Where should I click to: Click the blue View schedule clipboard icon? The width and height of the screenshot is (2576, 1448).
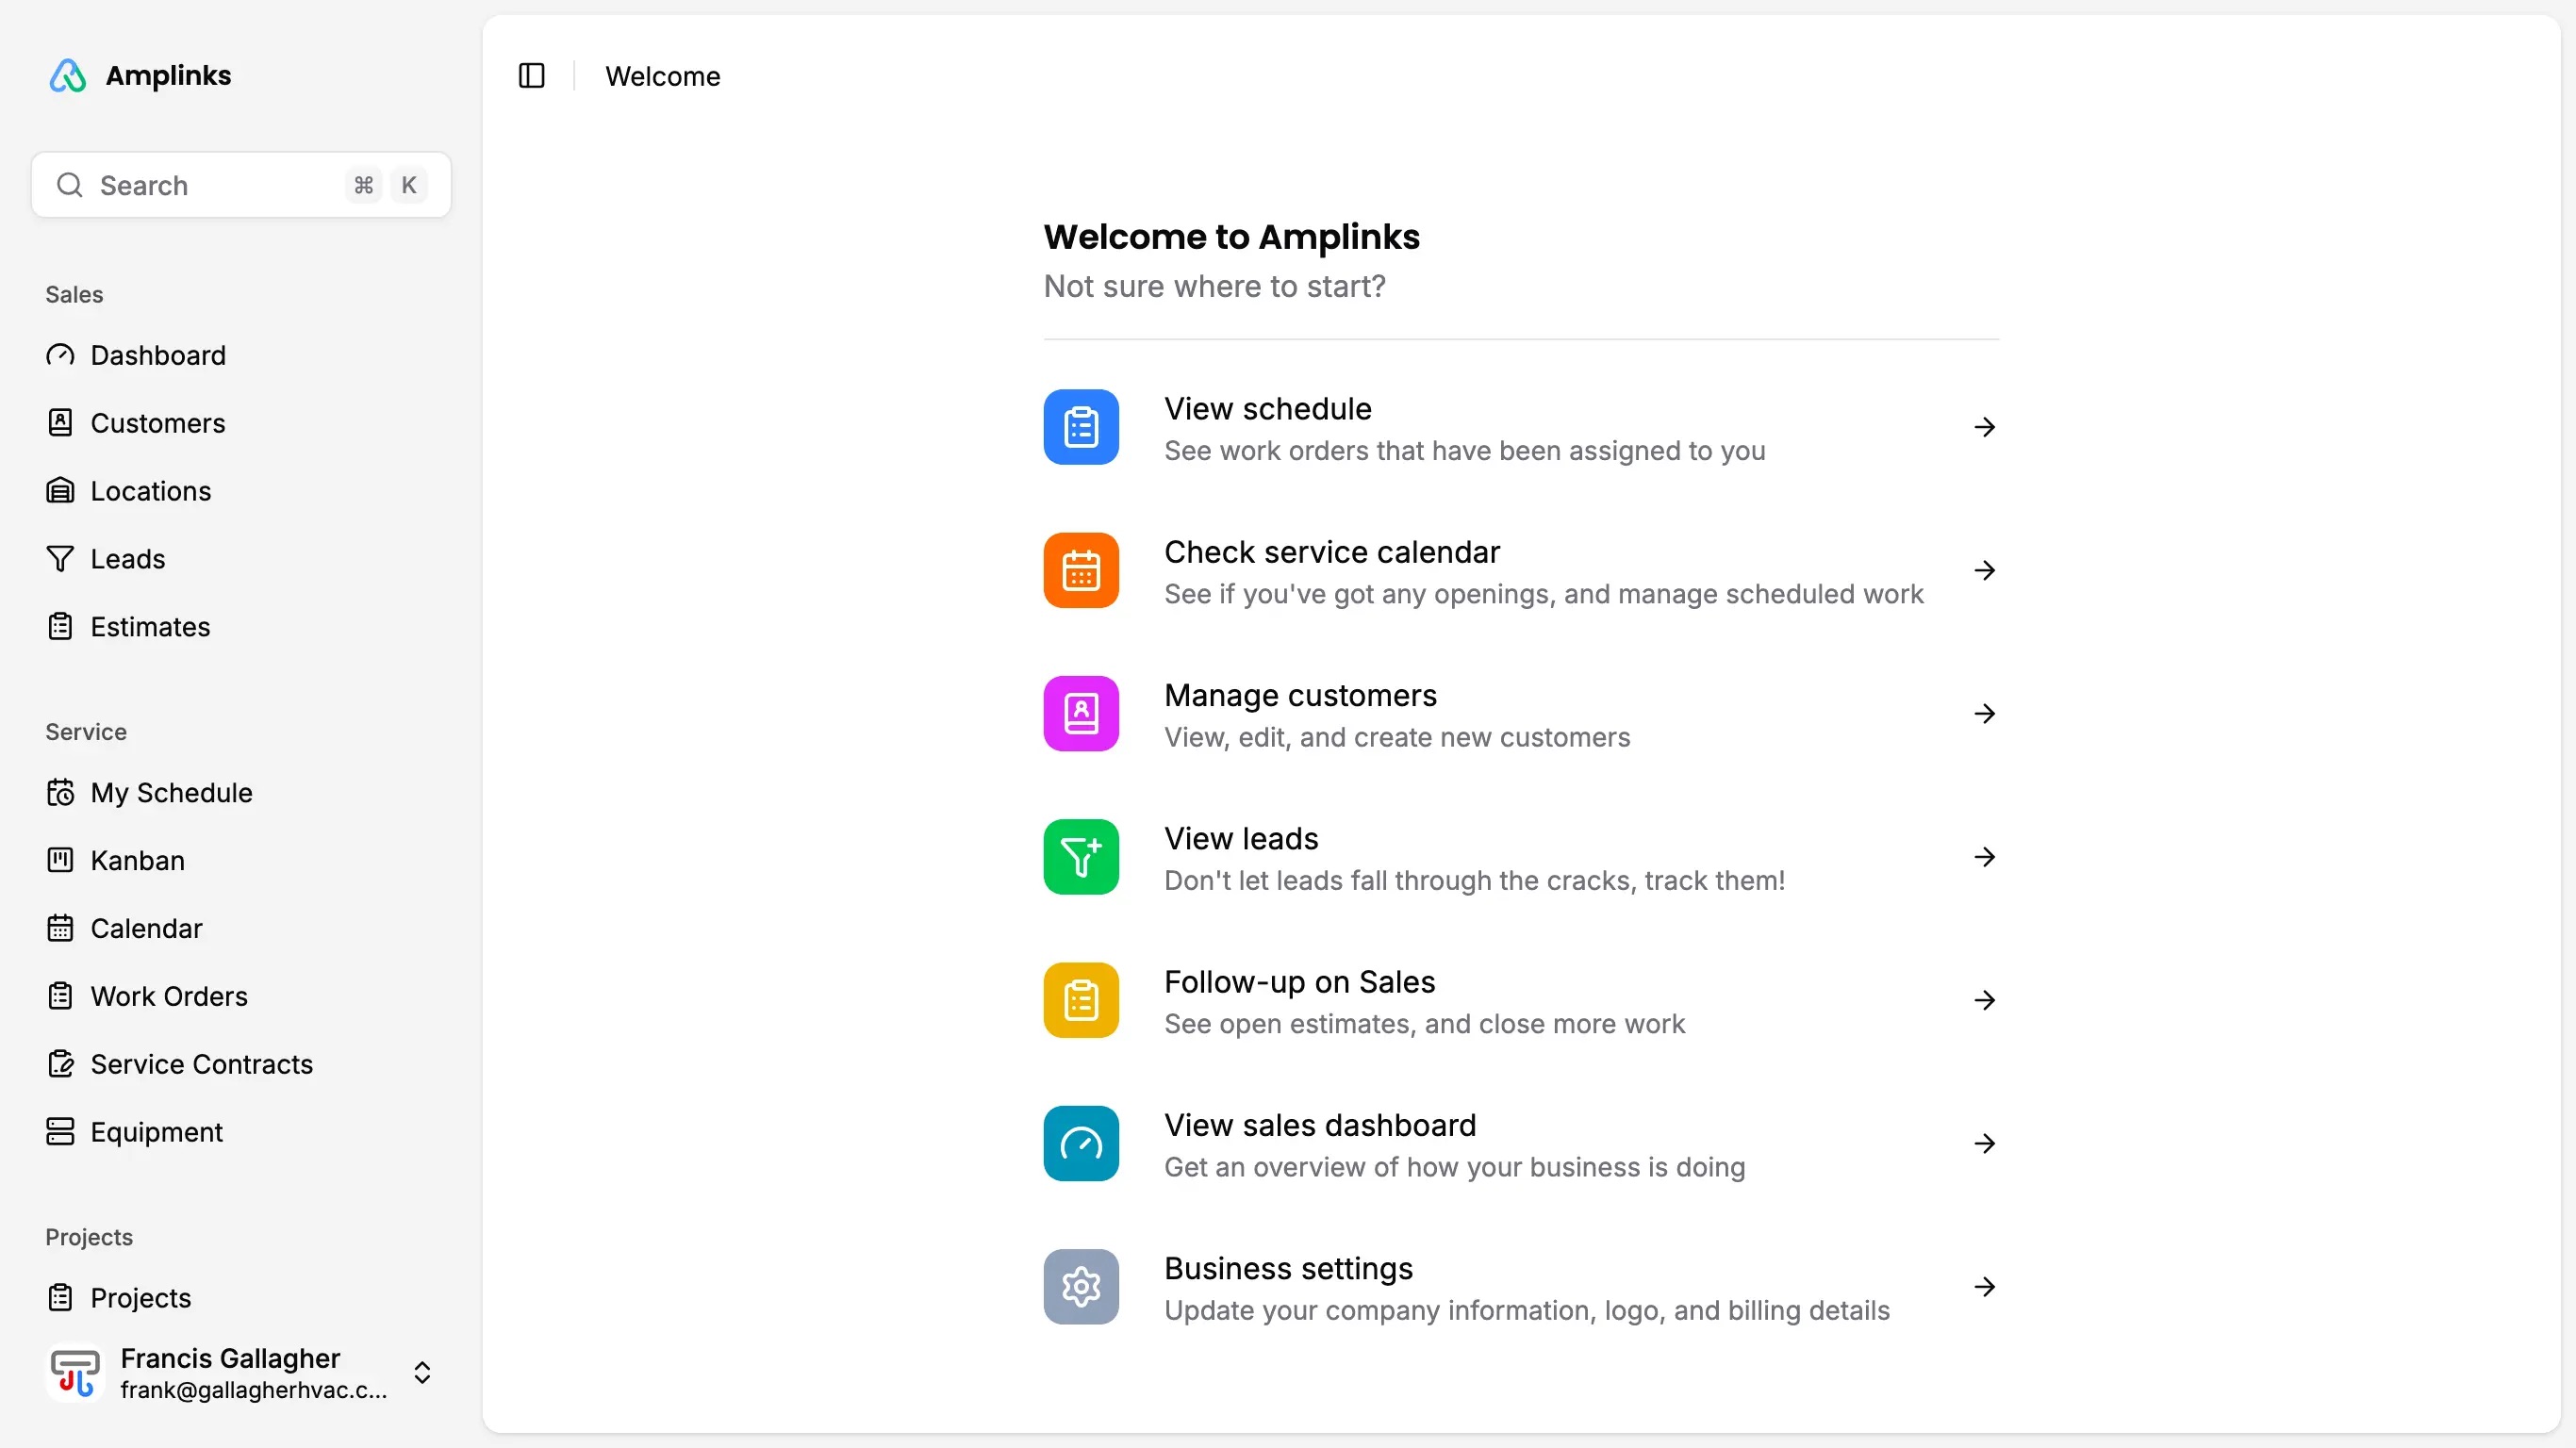click(x=1080, y=427)
